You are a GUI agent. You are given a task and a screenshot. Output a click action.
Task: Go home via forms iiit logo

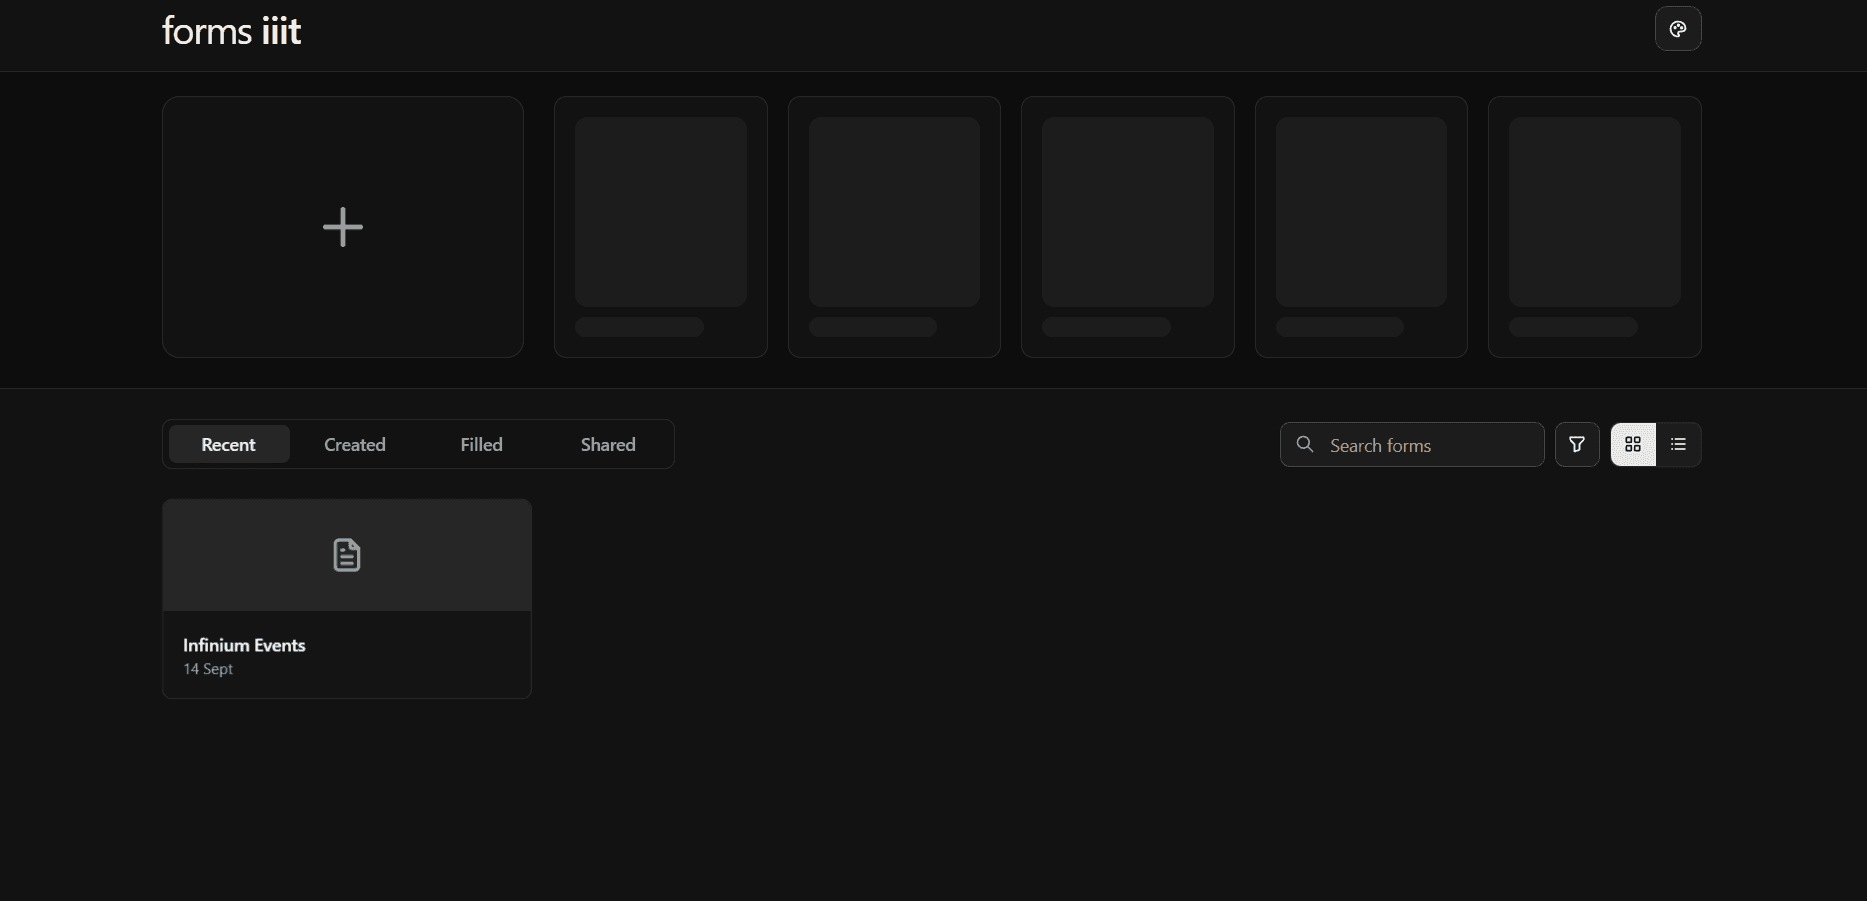coord(231,31)
